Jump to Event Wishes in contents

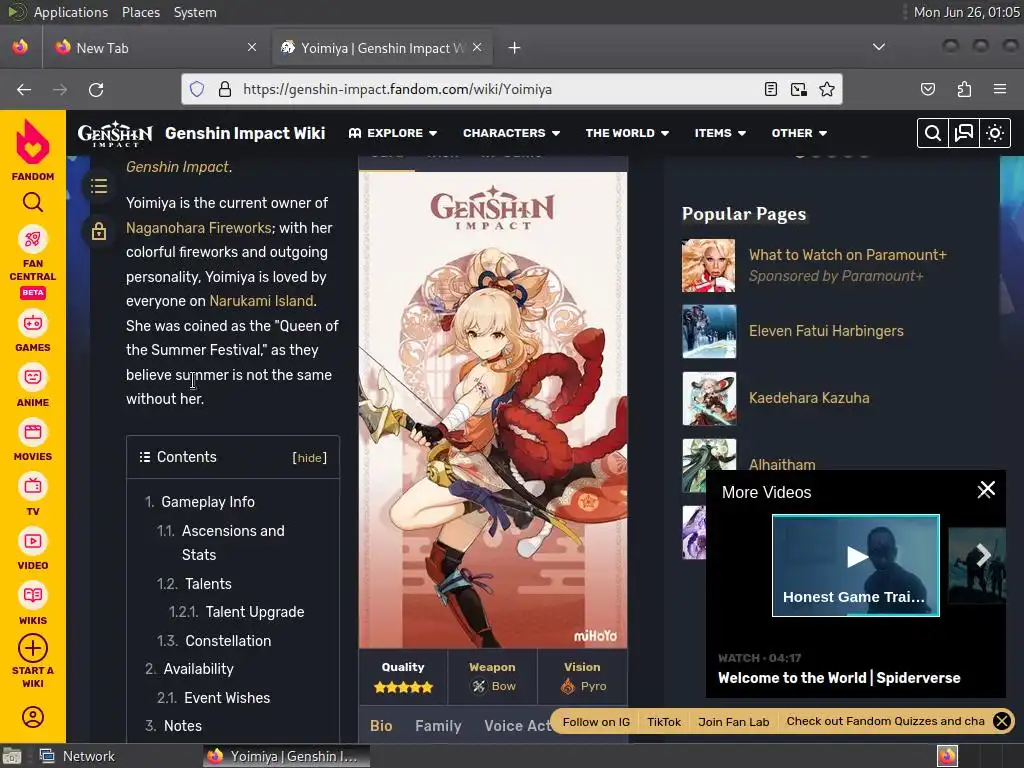[227, 697]
